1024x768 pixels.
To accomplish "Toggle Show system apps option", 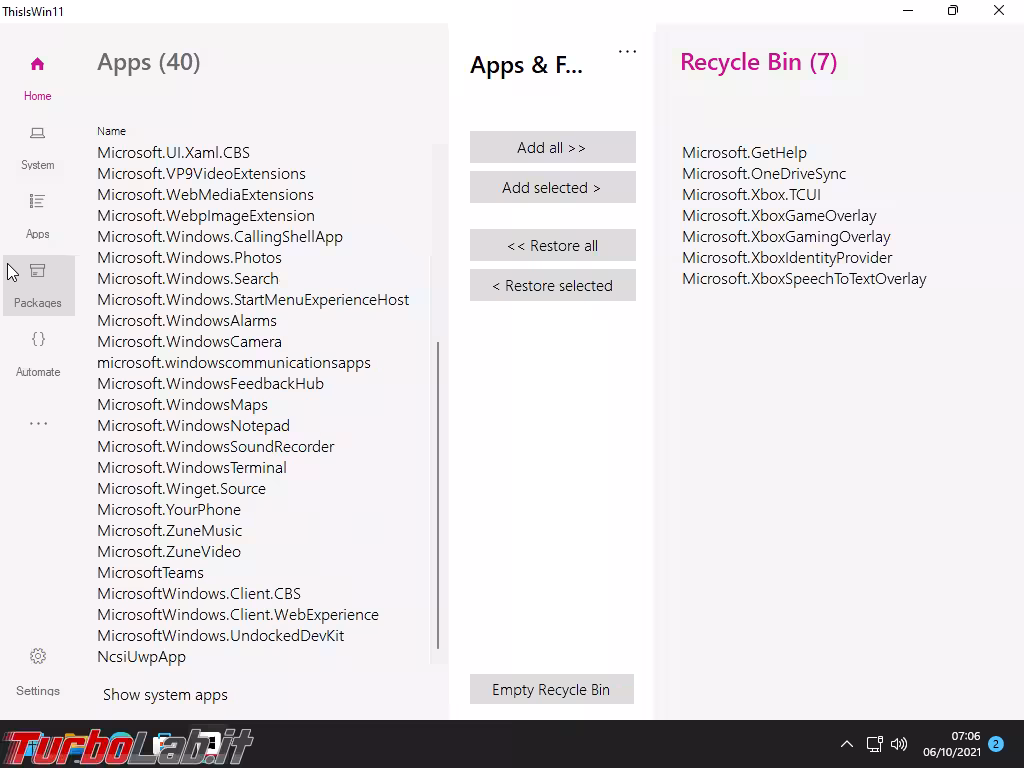I will [165, 695].
